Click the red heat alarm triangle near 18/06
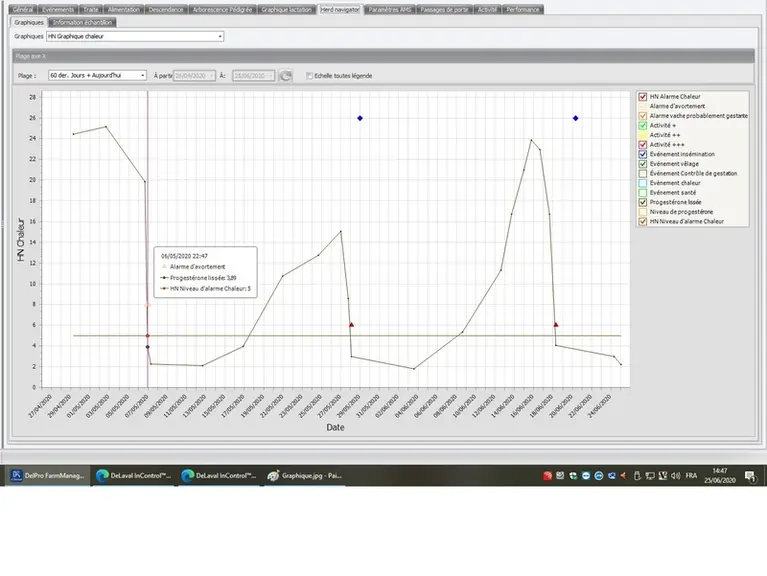Screen dimensions: 767x576 point(556,325)
